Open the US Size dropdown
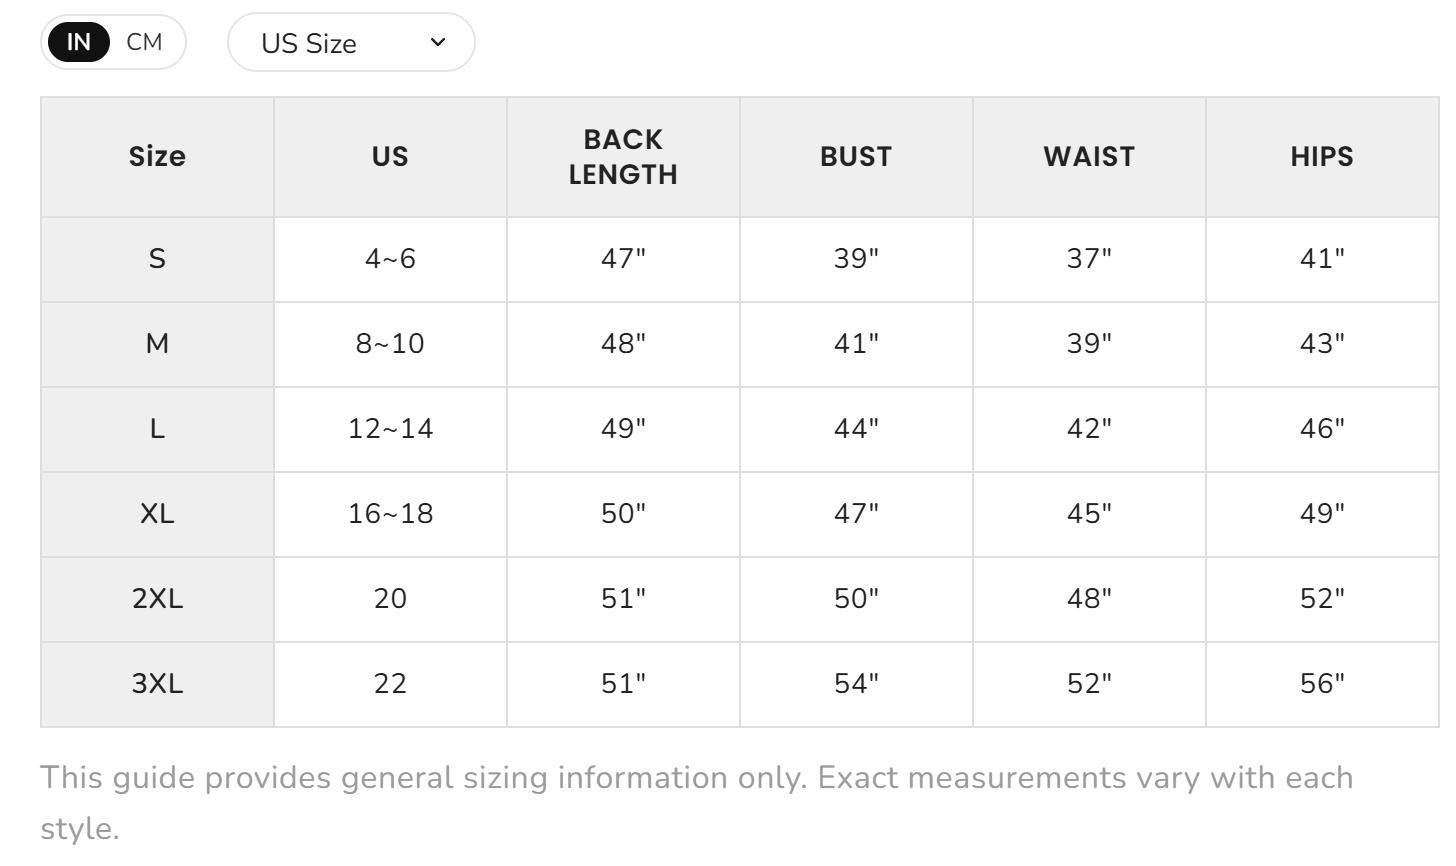1456x866 pixels. (351, 42)
